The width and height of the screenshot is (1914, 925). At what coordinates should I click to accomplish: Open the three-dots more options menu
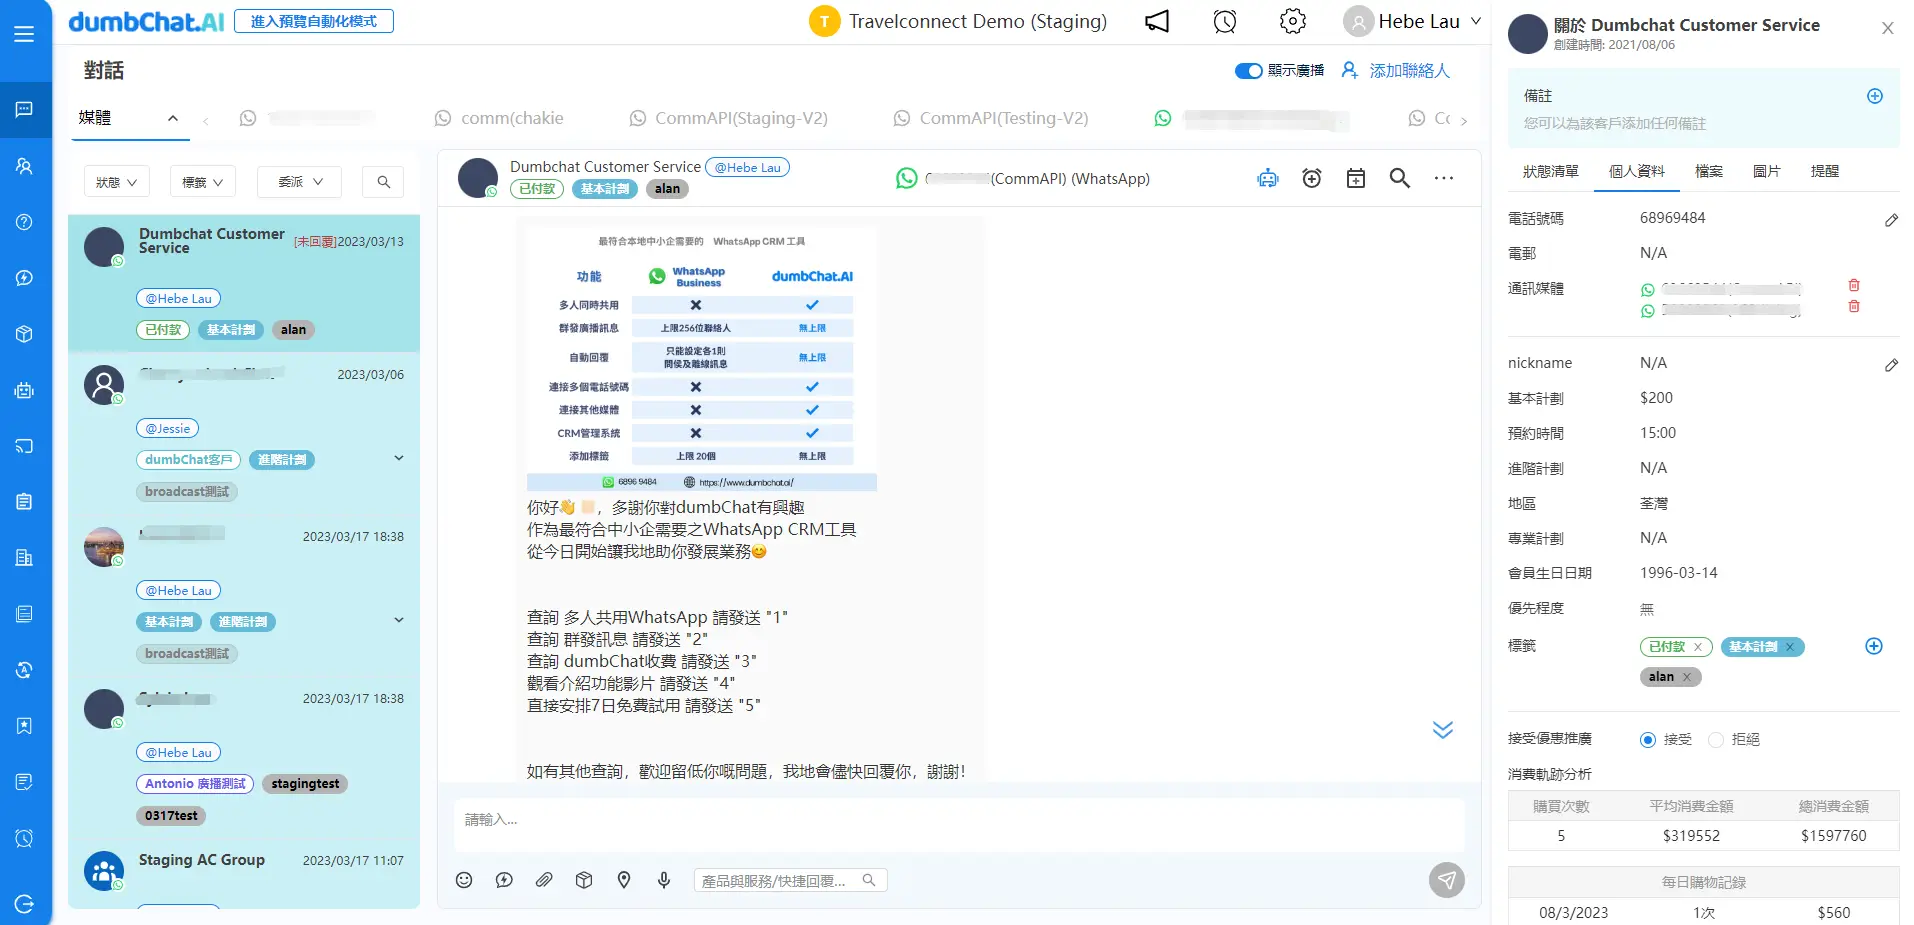point(1444,178)
